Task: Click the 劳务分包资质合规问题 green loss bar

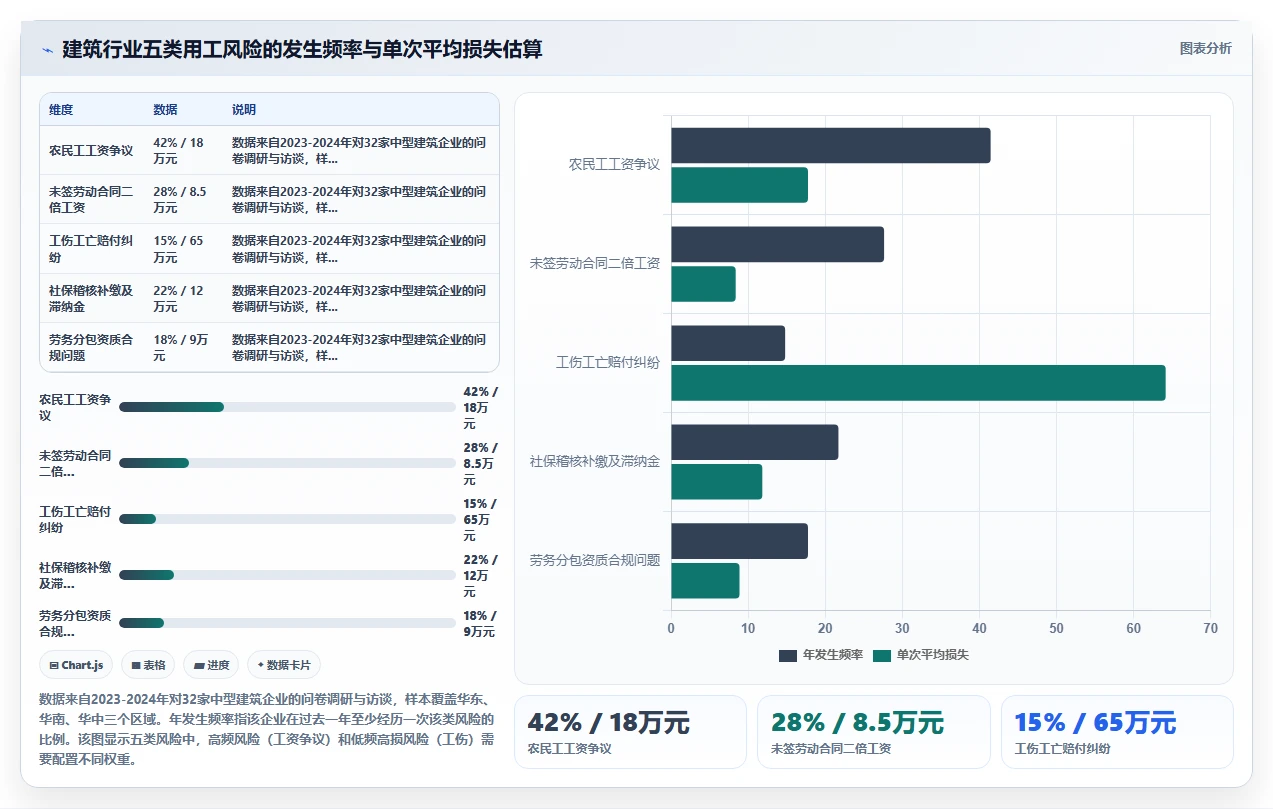Action: click(705, 581)
